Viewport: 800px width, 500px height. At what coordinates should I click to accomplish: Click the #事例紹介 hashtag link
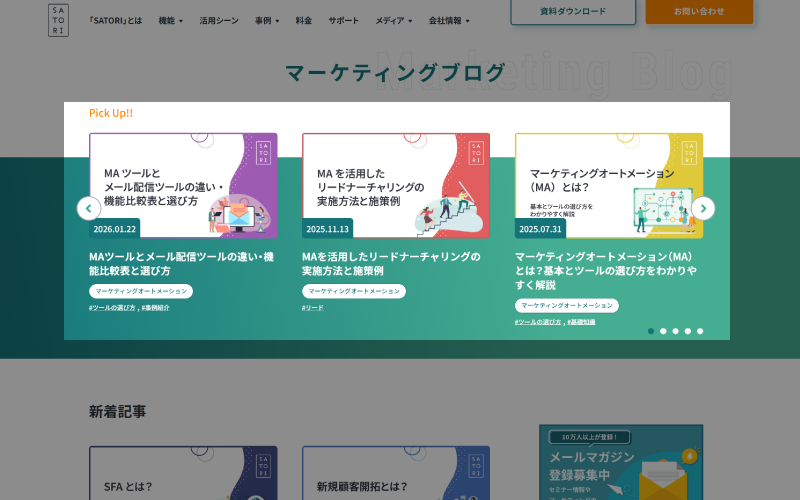coord(156,308)
